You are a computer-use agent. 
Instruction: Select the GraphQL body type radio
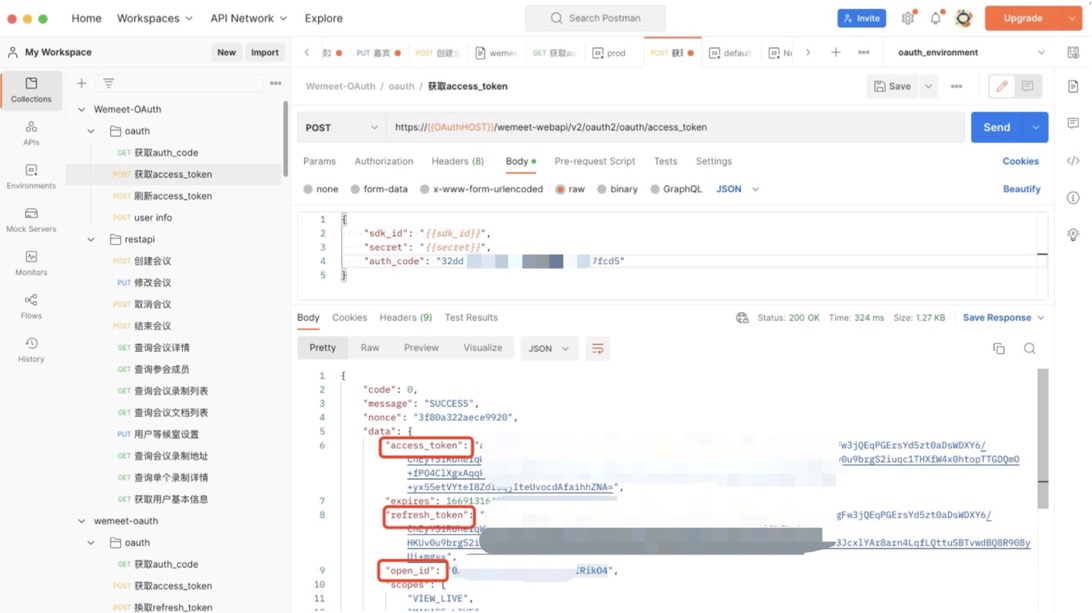[x=655, y=189]
